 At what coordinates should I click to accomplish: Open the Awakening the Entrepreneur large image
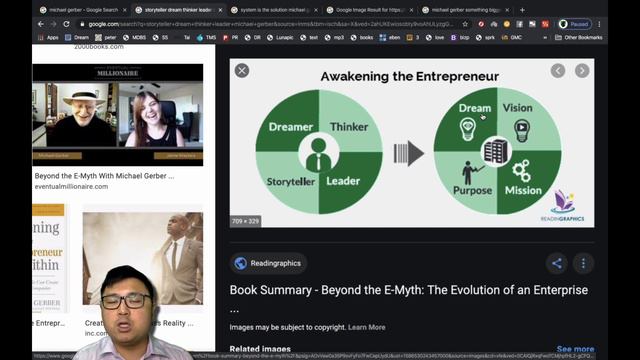click(x=412, y=143)
